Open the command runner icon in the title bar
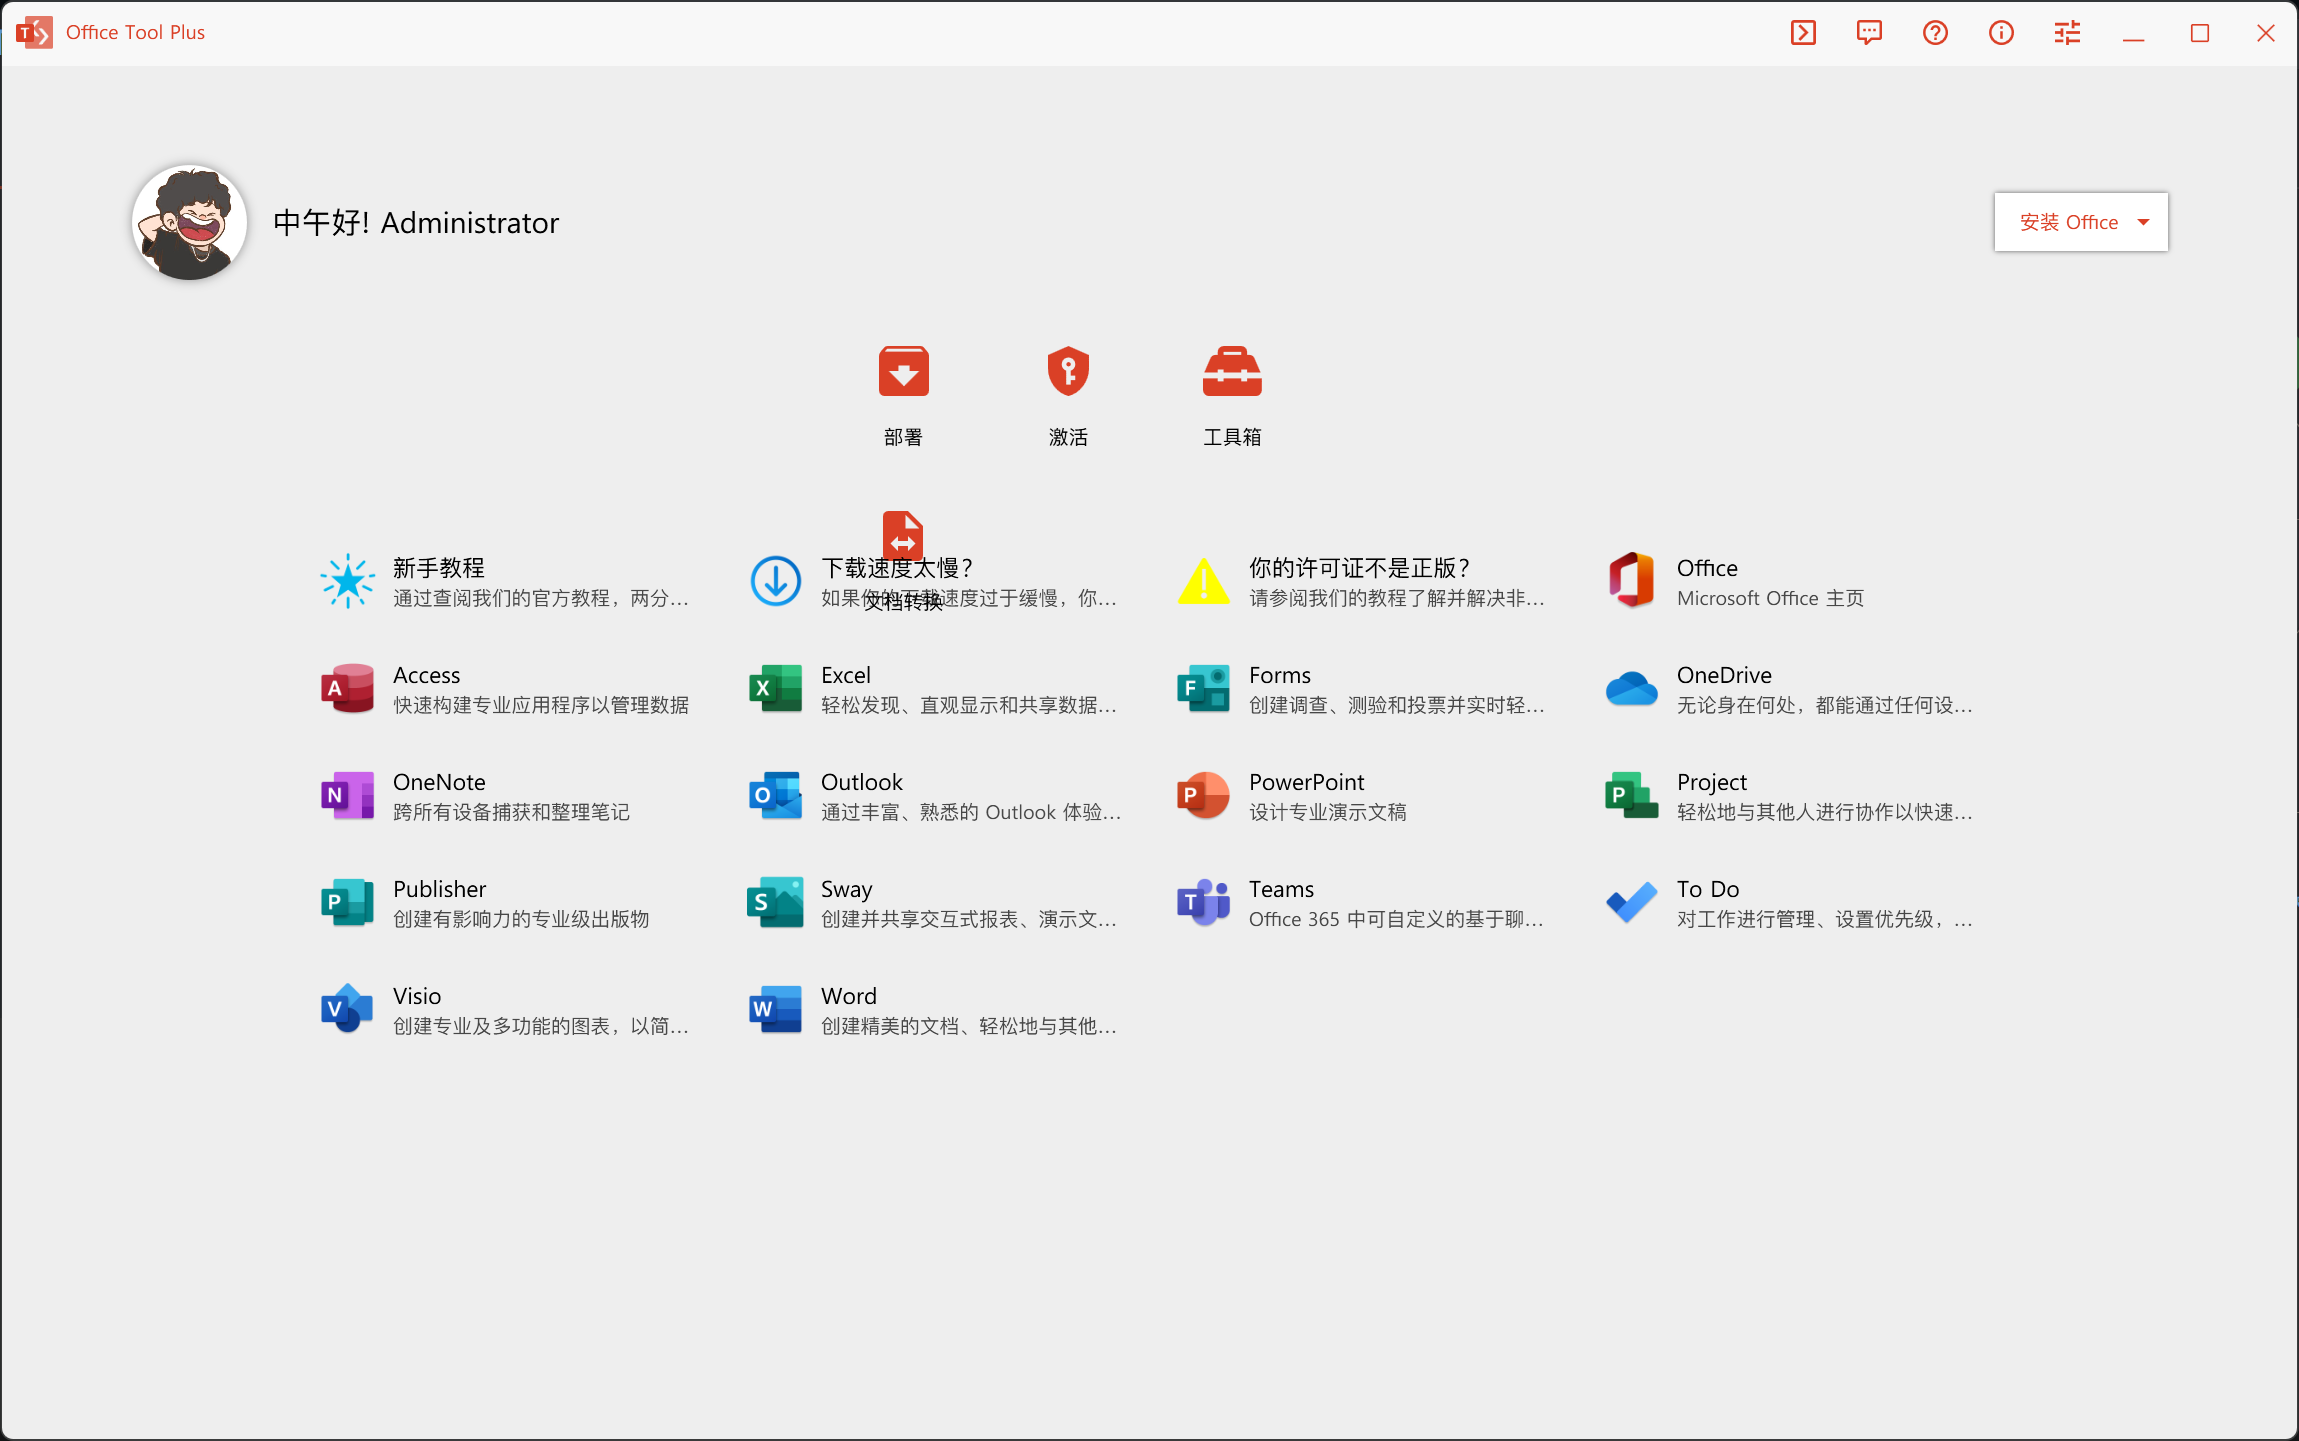This screenshot has height=1441, width=2299. tap(1803, 32)
